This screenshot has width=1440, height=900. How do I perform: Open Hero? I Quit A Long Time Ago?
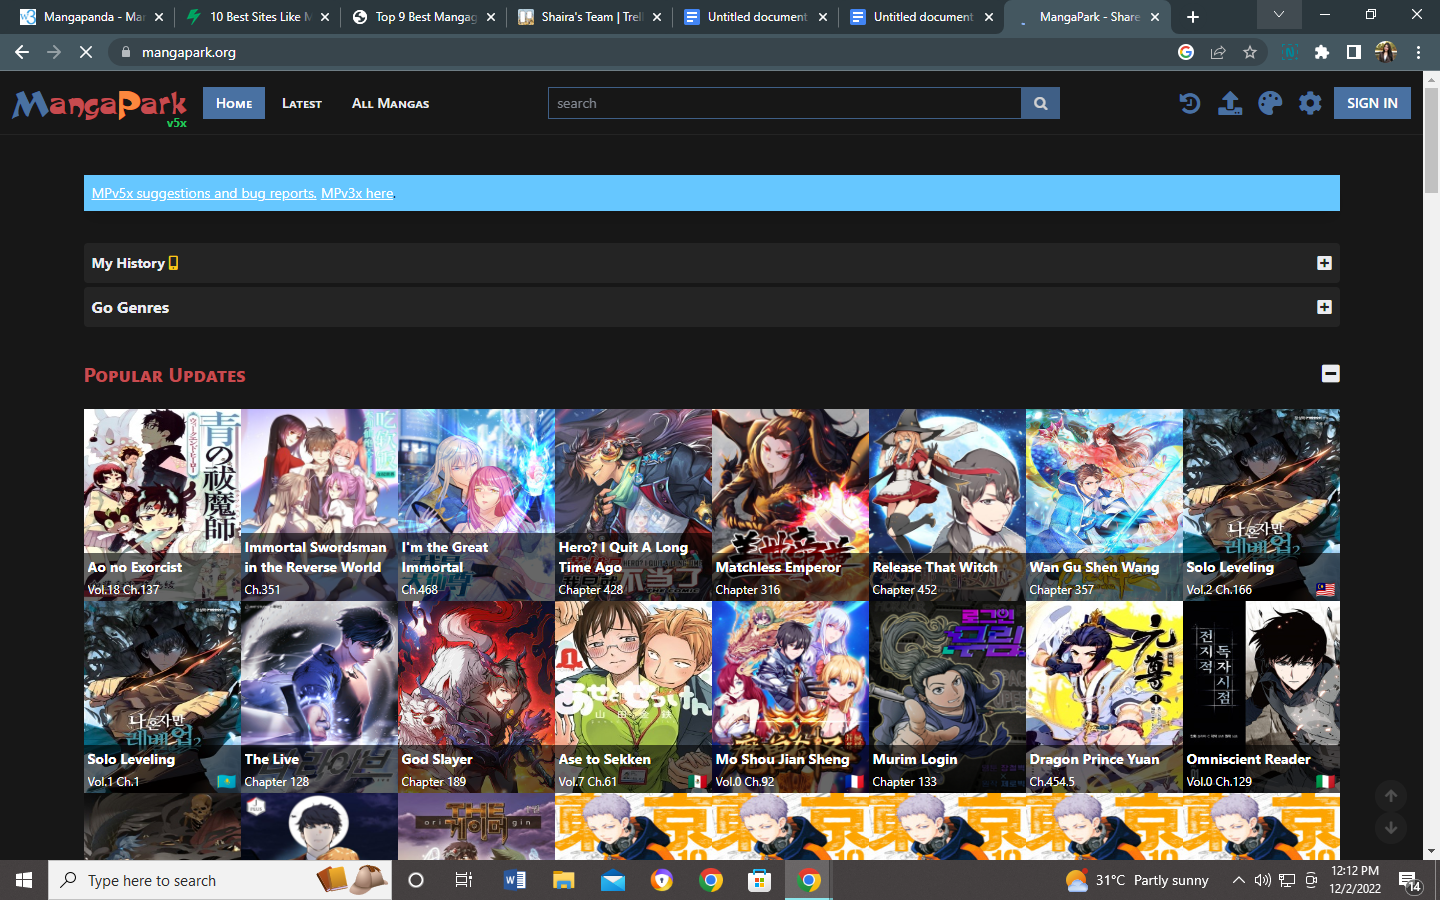[633, 505]
